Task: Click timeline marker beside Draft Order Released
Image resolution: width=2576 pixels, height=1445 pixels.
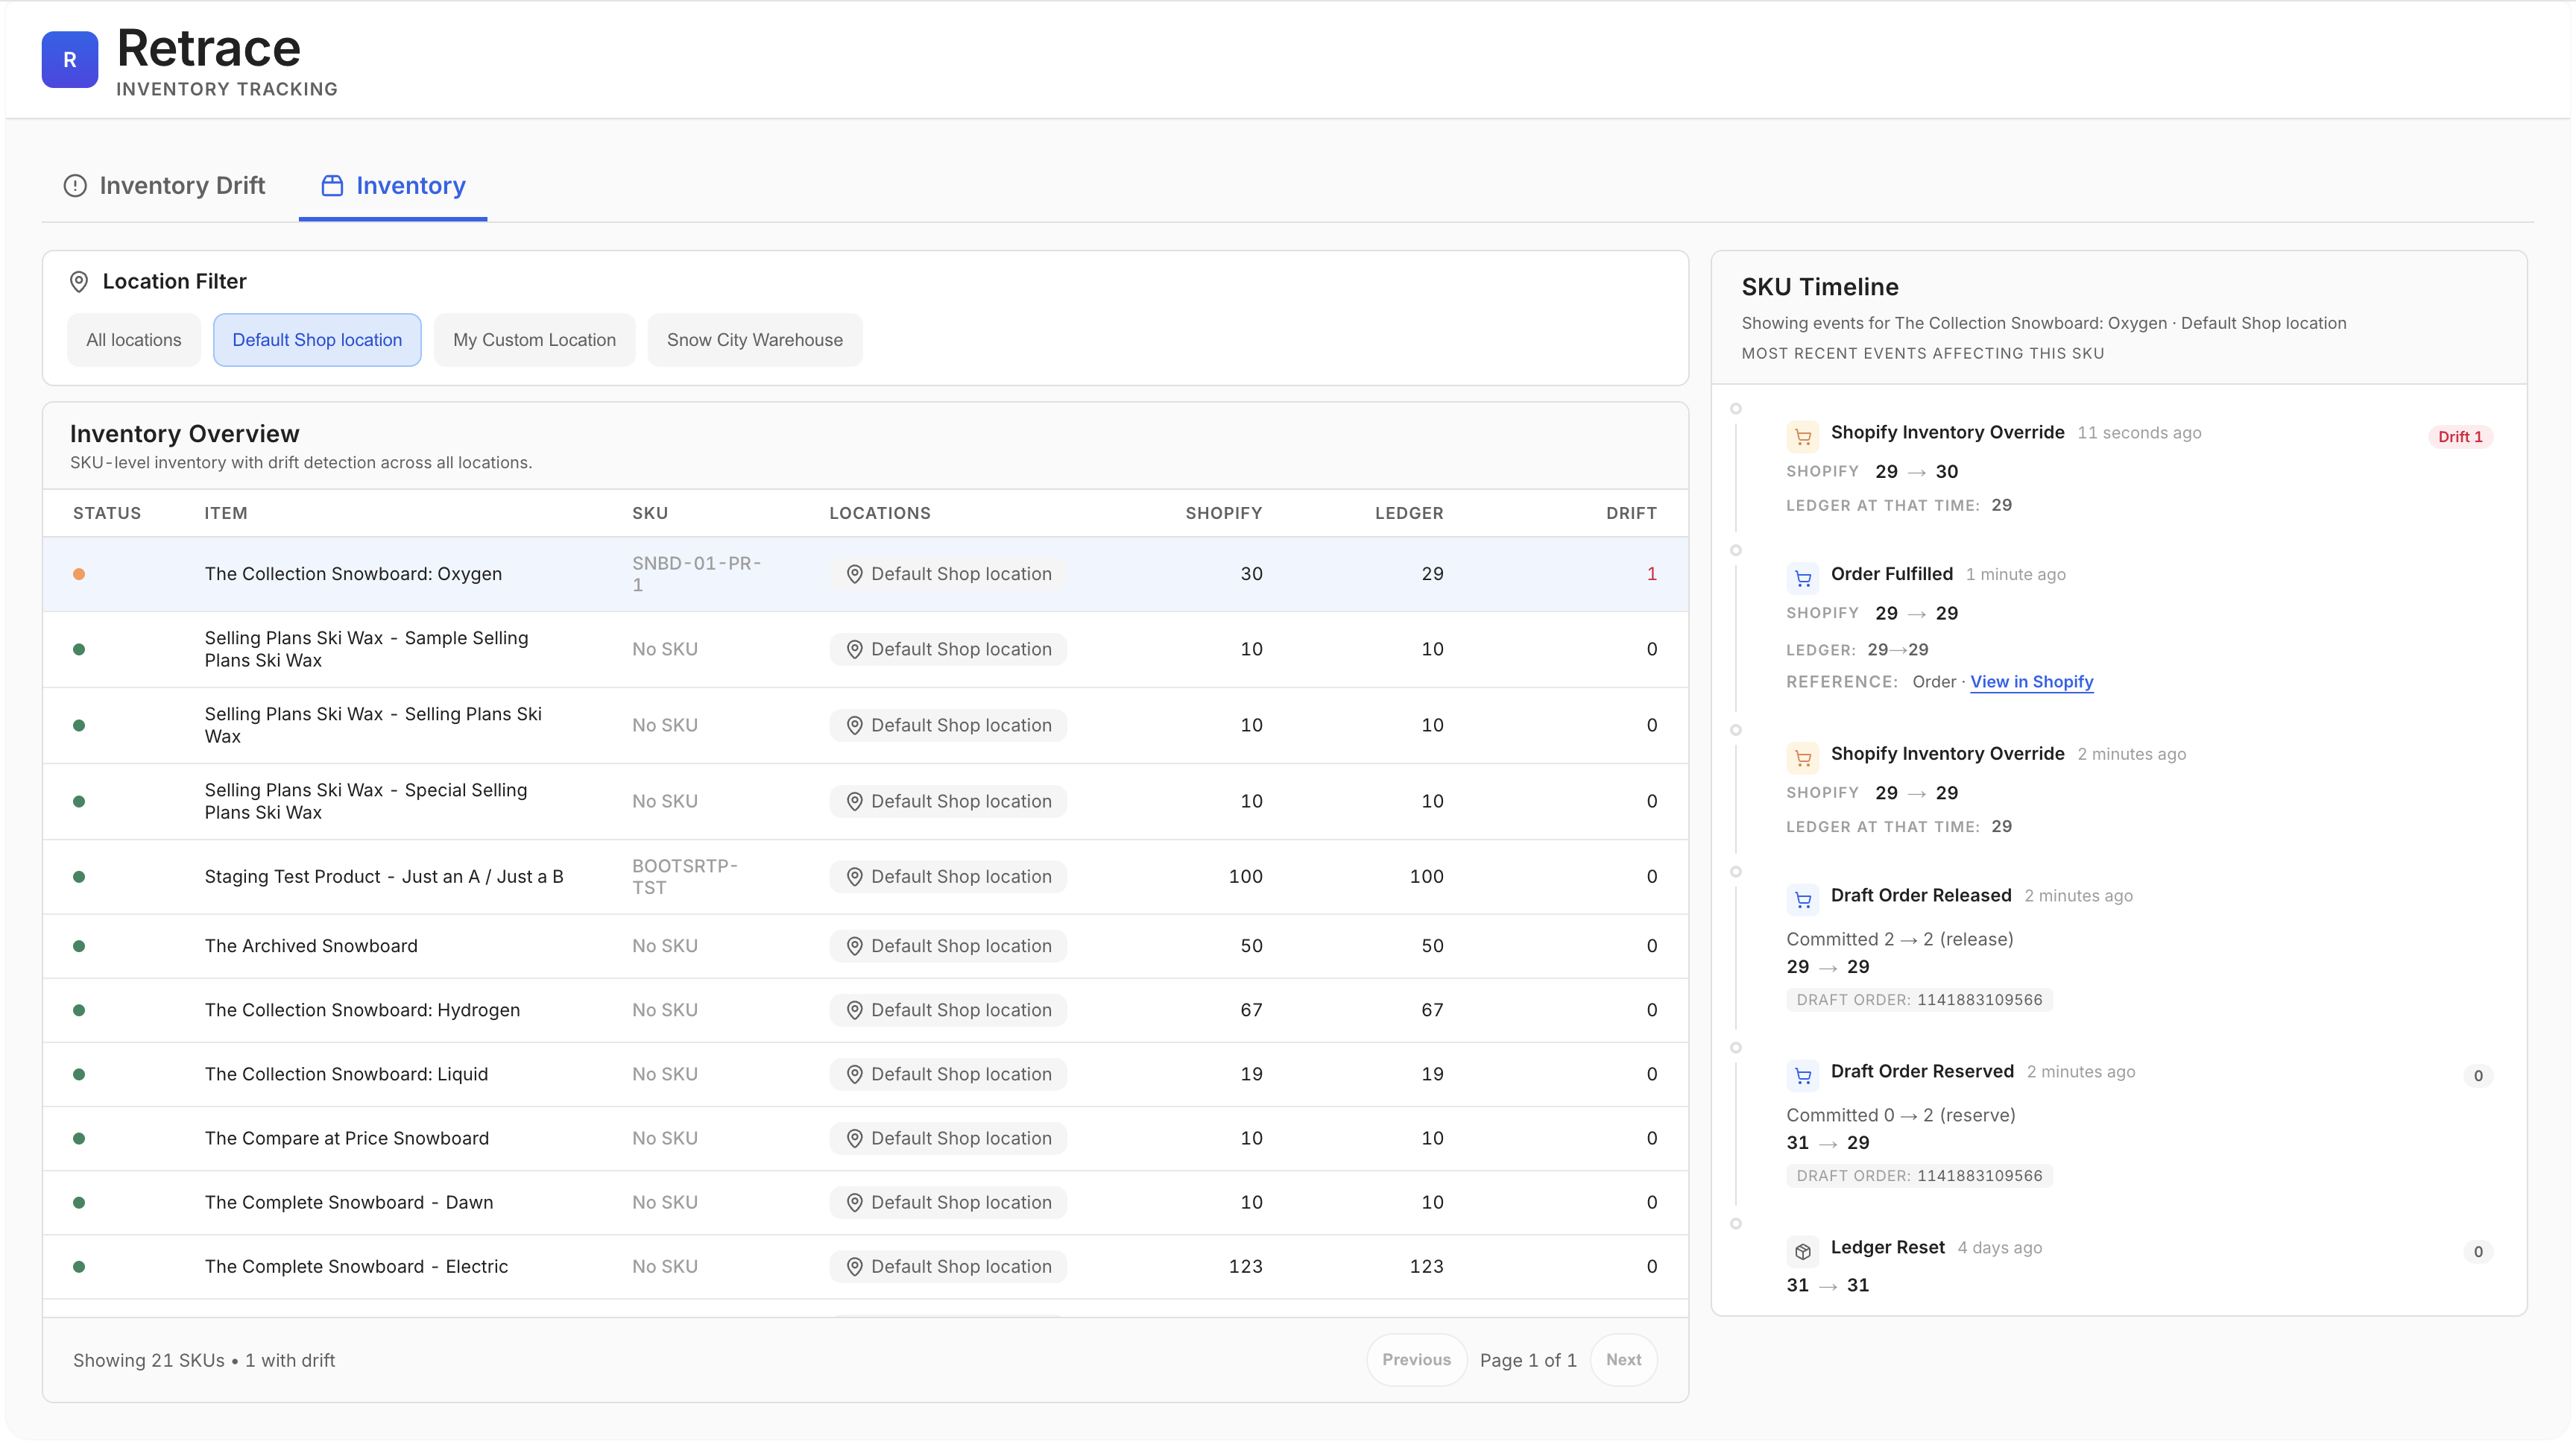Action: (1736, 872)
